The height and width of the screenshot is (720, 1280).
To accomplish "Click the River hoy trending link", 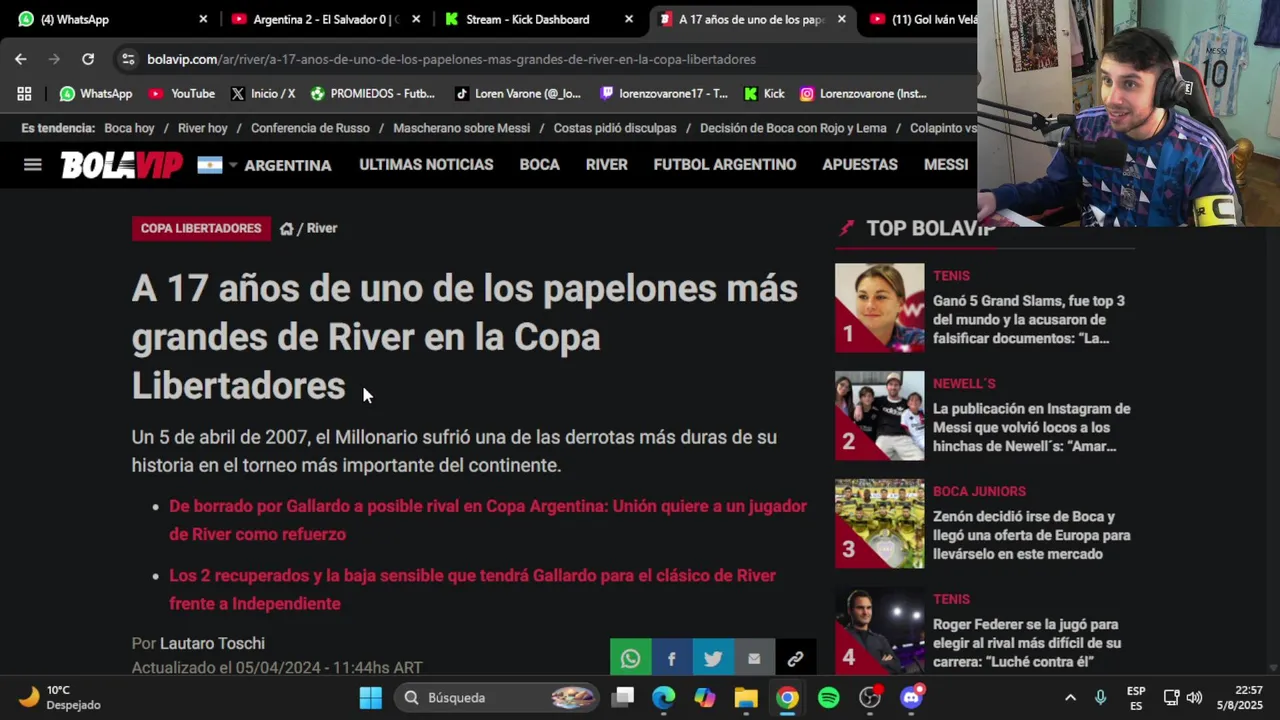I will (x=203, y=128).
